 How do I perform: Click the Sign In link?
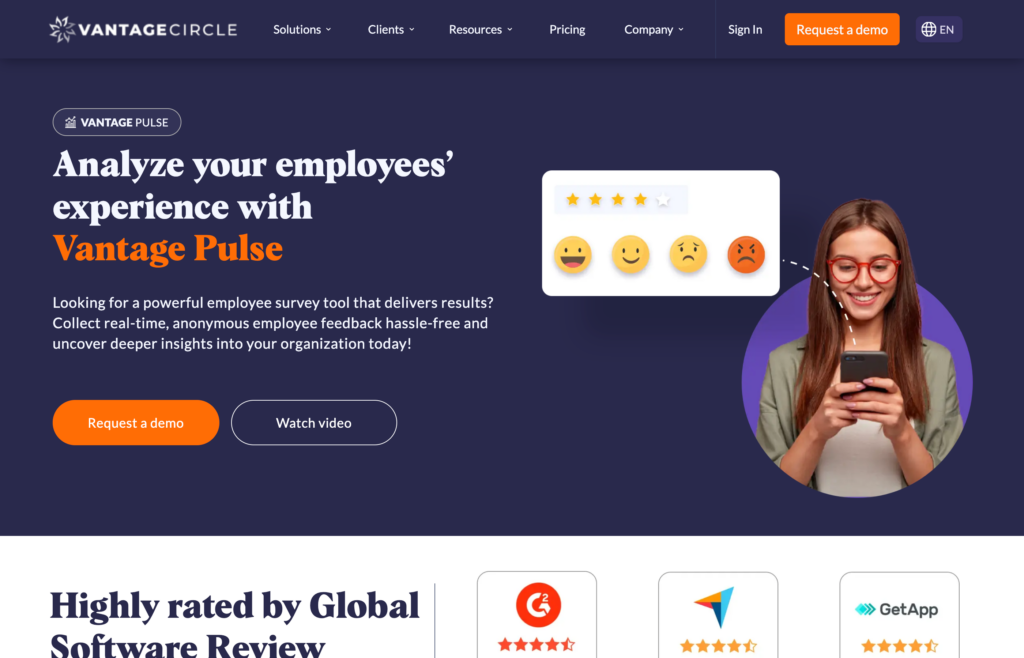tap(745, 29)
